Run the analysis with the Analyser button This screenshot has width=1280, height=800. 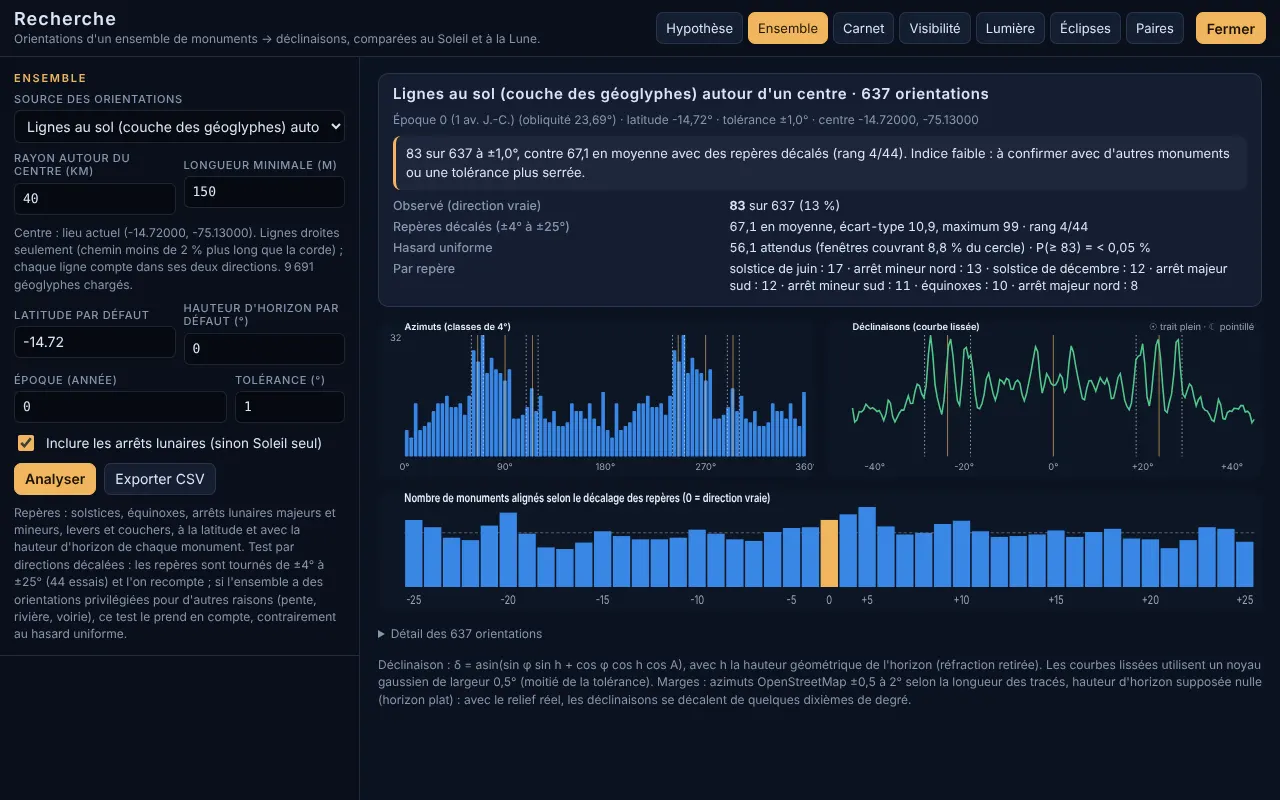point(55,479)
